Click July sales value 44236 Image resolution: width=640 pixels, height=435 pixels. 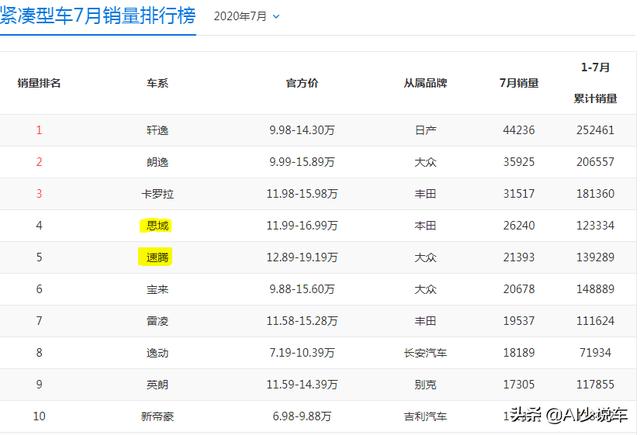519,130
